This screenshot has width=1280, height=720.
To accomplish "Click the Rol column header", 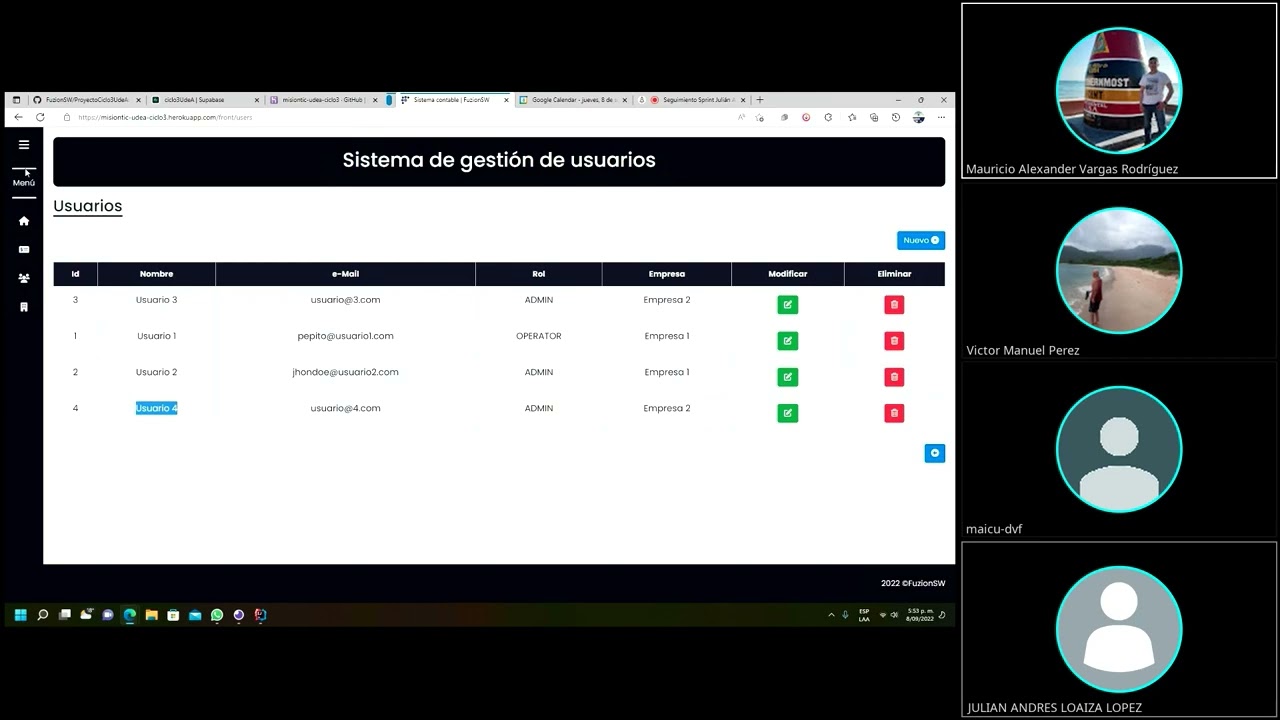I will [539, 274].
